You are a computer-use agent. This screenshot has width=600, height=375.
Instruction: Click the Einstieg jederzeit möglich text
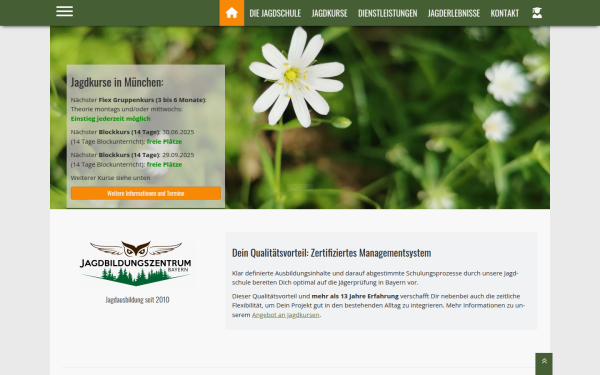click(111, 119)
